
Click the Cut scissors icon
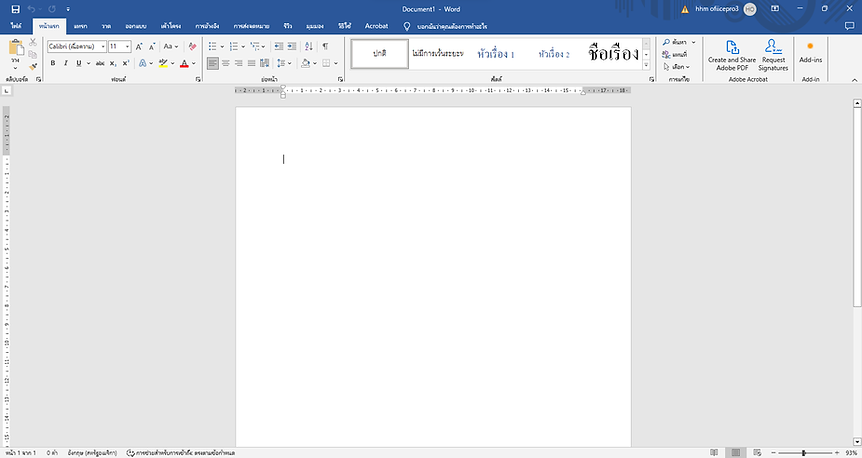[x=32, y=42]
